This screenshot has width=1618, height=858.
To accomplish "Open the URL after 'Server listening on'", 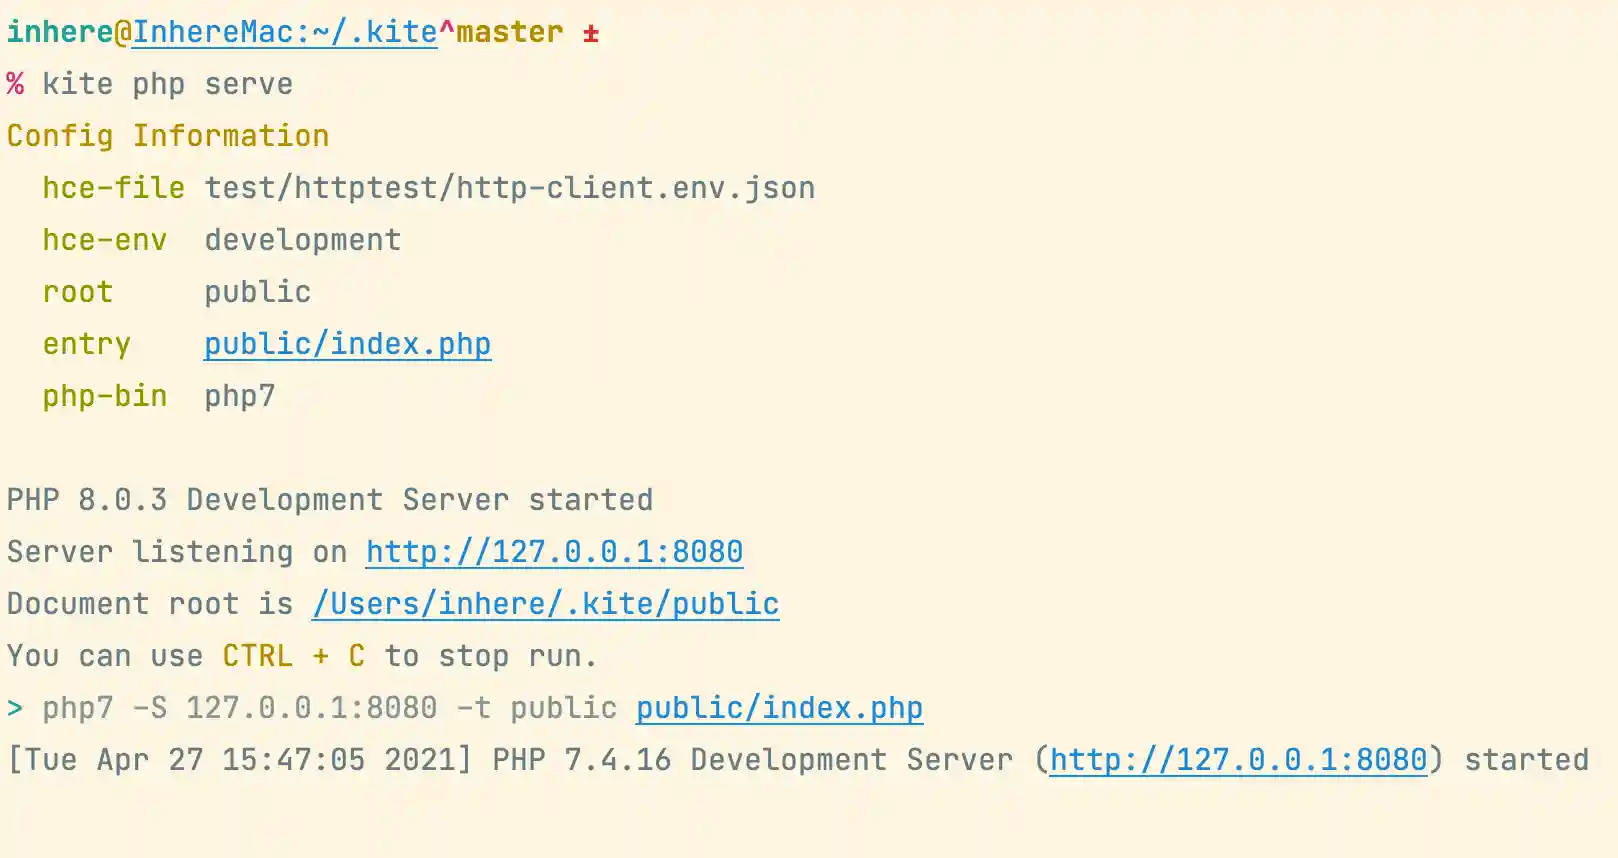I will [x=554, y=552].
